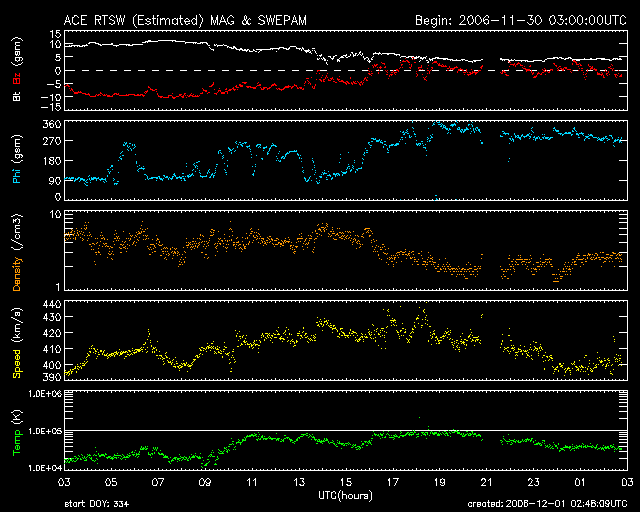Viewport: 640px width, 512px height.
Task: Click the '1.0E+05' temperature tick label
Action: (45, 431)
